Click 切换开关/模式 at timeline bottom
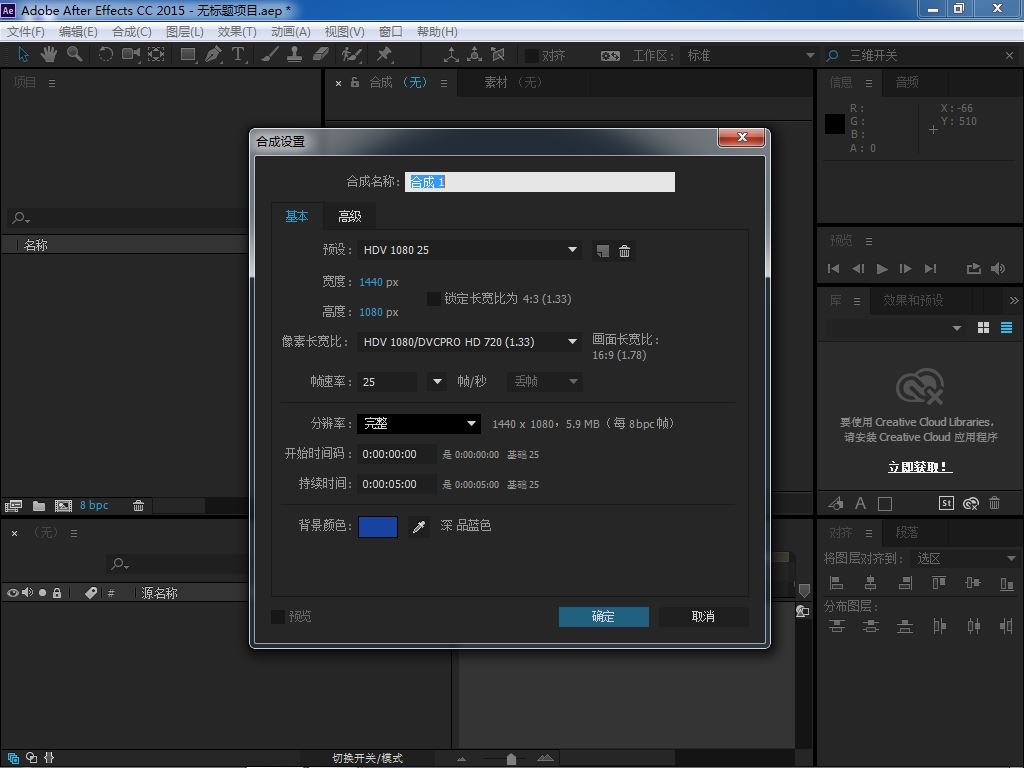The image size is (1024, 768). coord(367,758)
